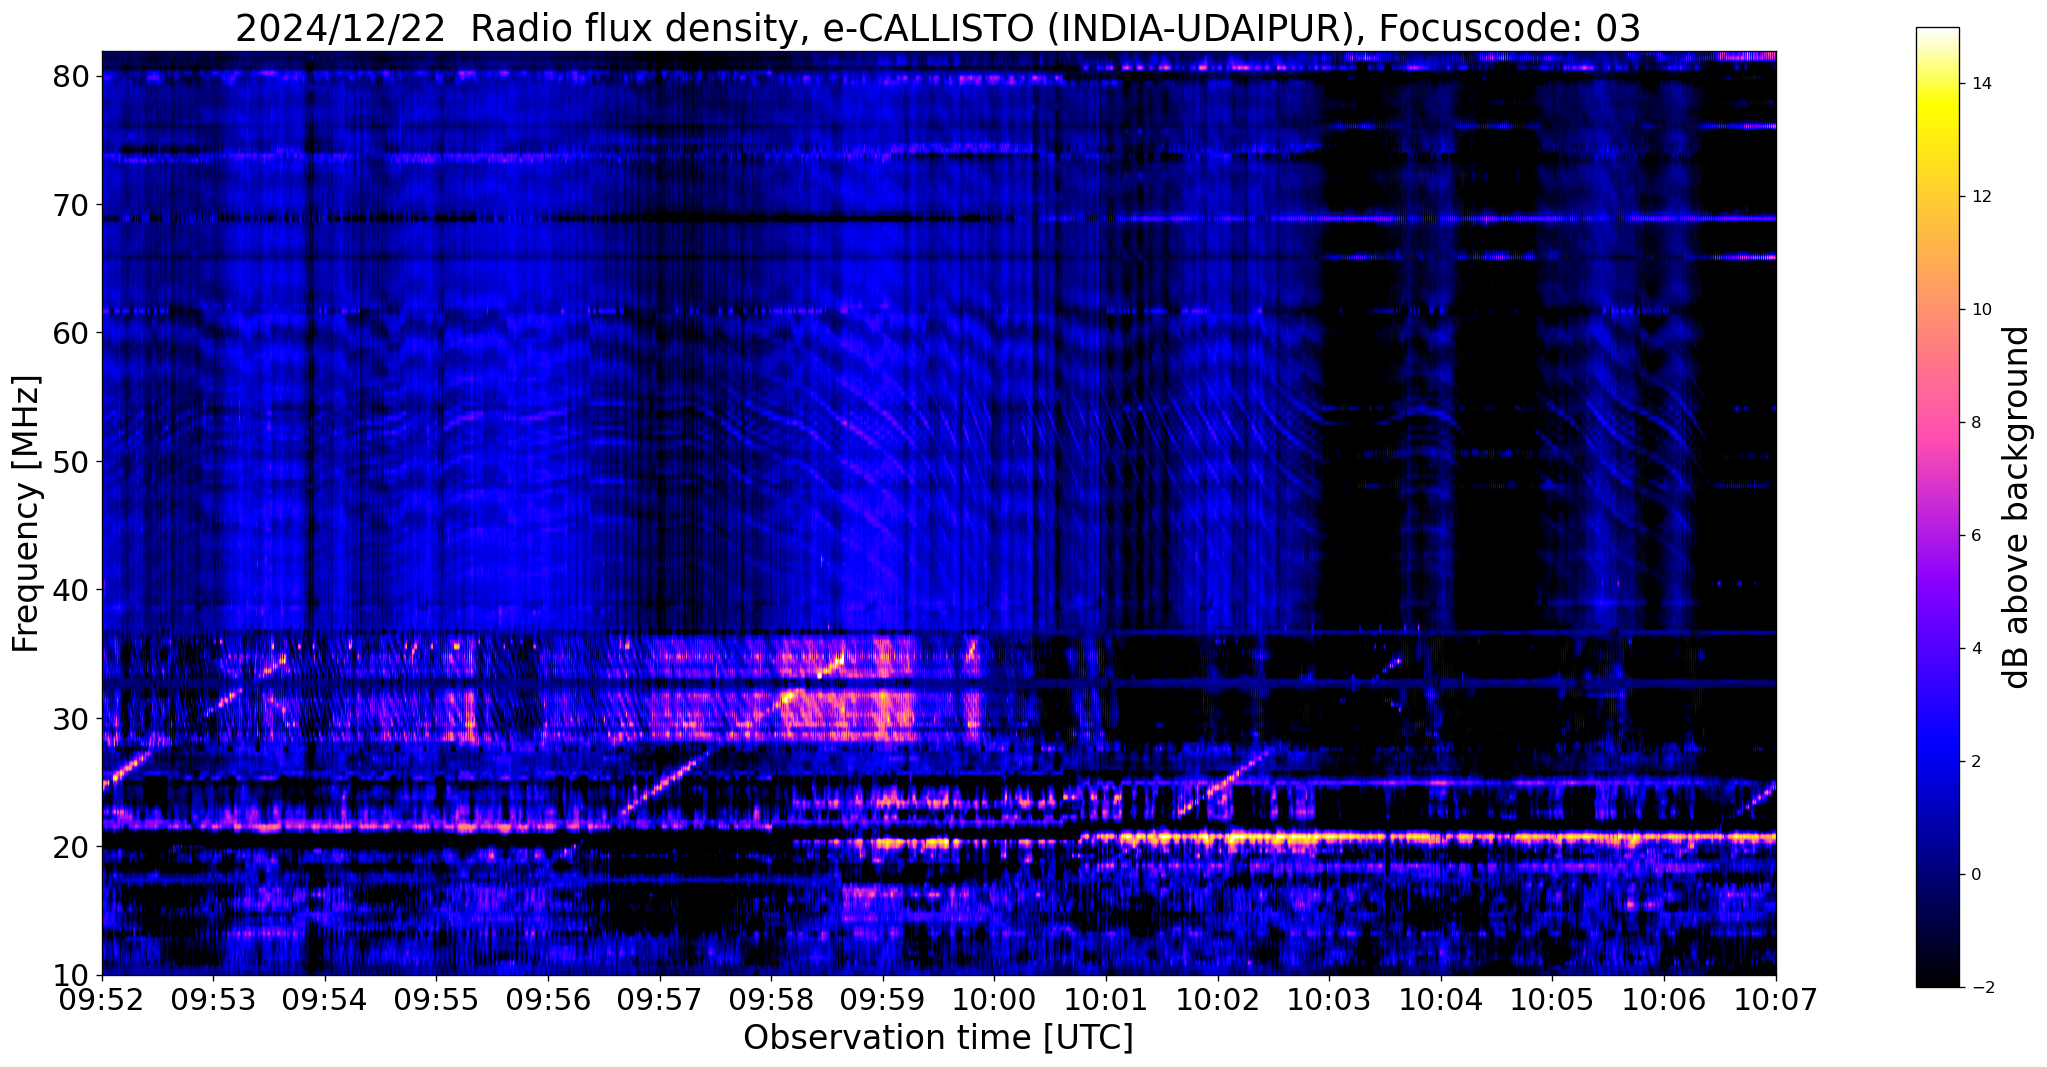Click the 09:55 time tick label
2047x1067 pixels.
coord(437,1000)
